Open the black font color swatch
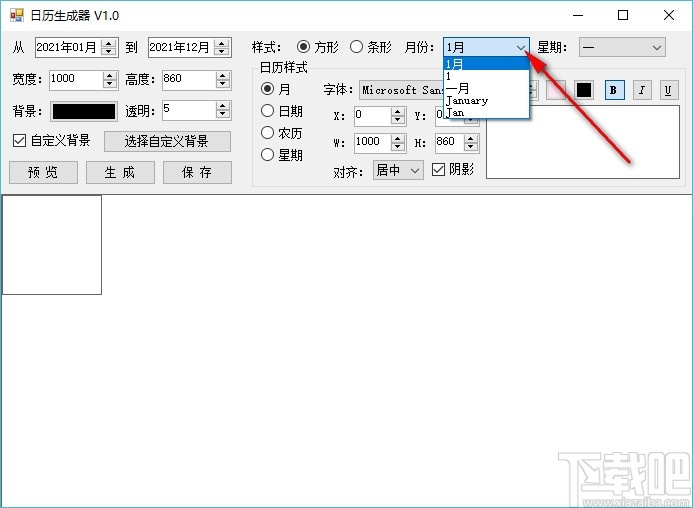The height and width of the screenshot is (508, 693). (x=583, y=90)
